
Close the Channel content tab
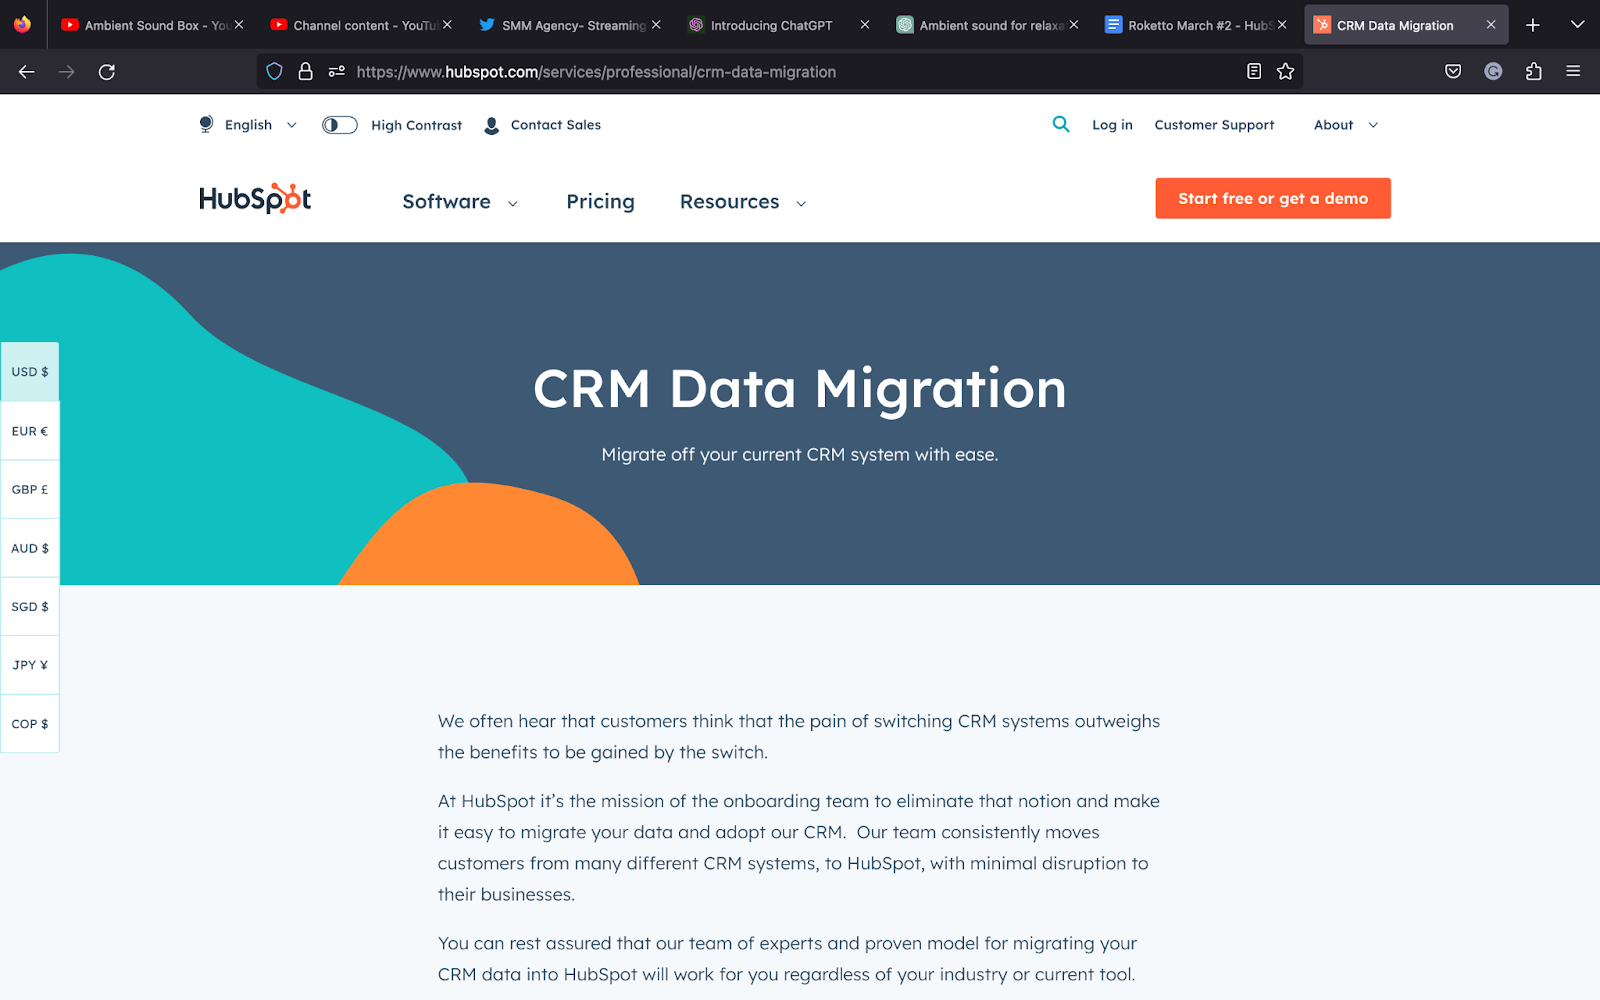coord(447,25)
